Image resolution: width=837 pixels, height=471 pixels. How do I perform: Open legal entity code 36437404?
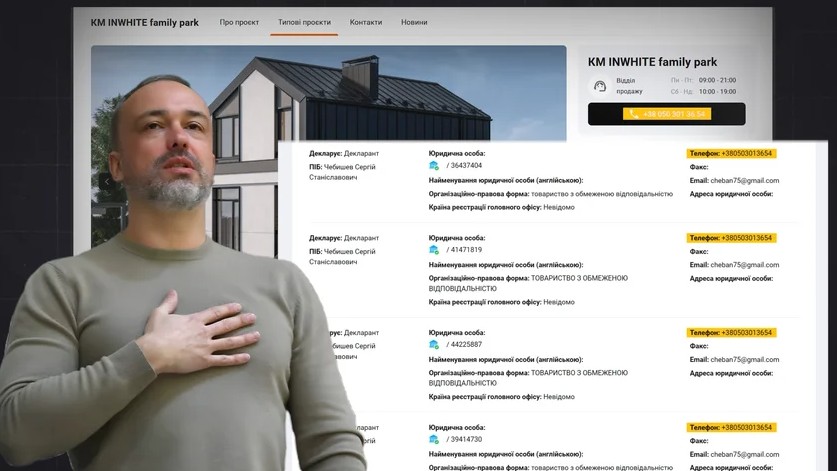[466, 166]
